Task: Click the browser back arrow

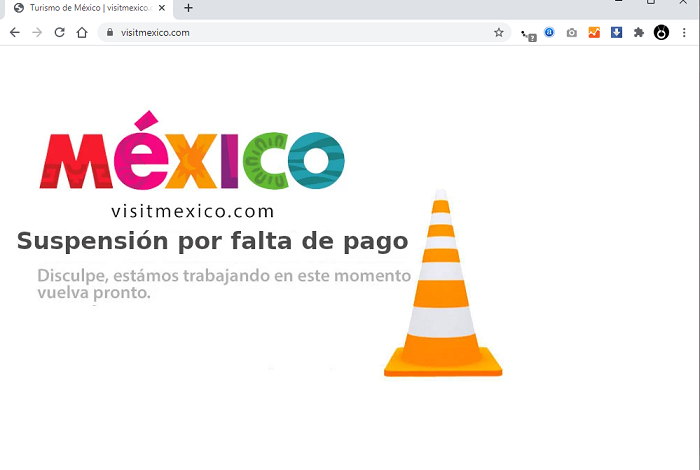Action: (14, 32)
